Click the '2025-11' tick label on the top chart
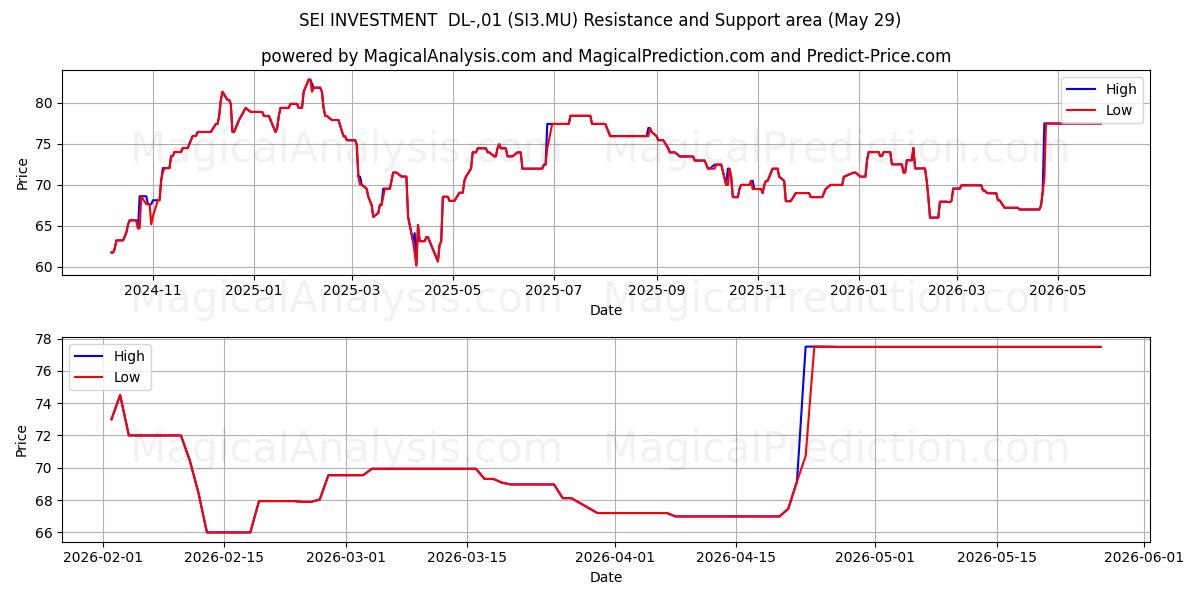Viewport: 1200px width, 600px height. tap(758, 291)
